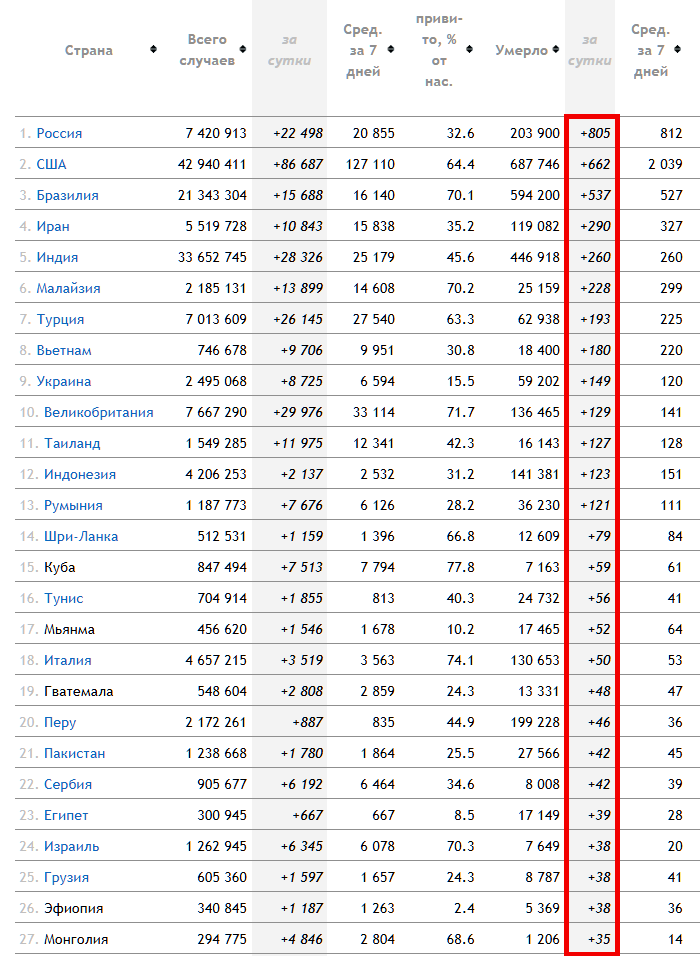Click the highlighted deaths за сутки header
Image resolution: width=700 pixels, height=956 pixels.
click(x=590, y=50)
